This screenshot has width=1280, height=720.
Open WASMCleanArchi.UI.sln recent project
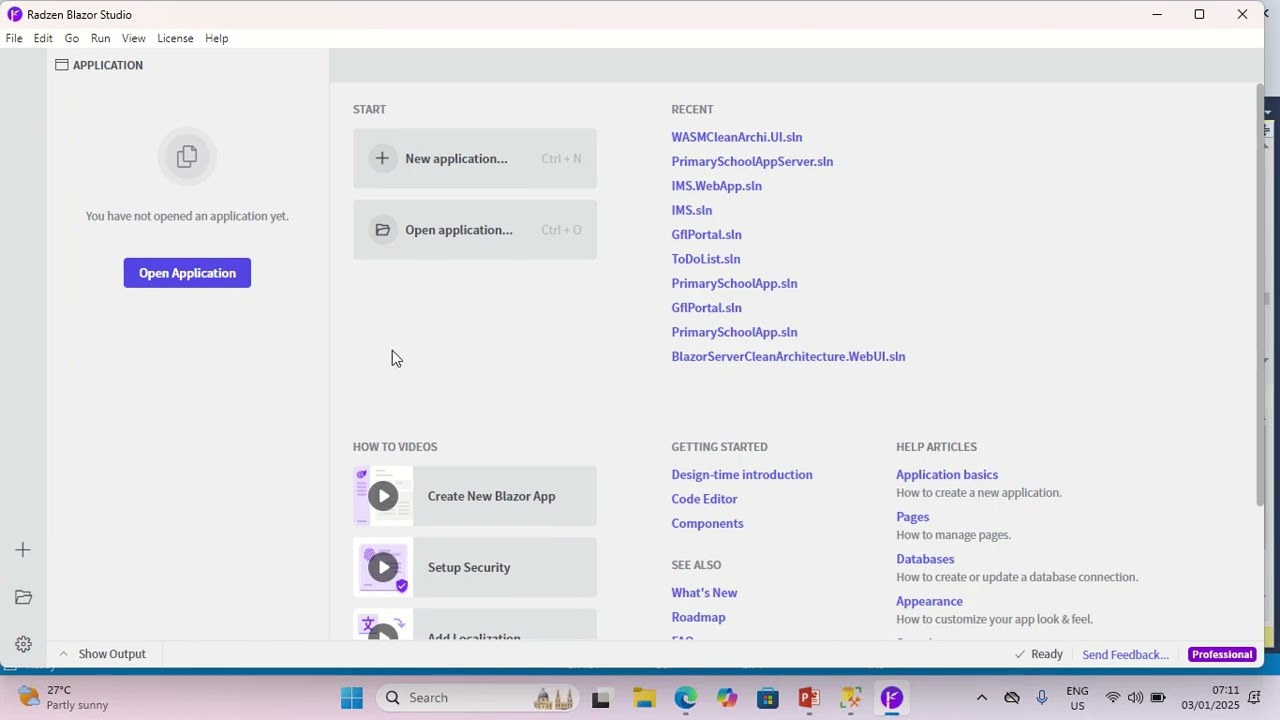pos(737,137)
